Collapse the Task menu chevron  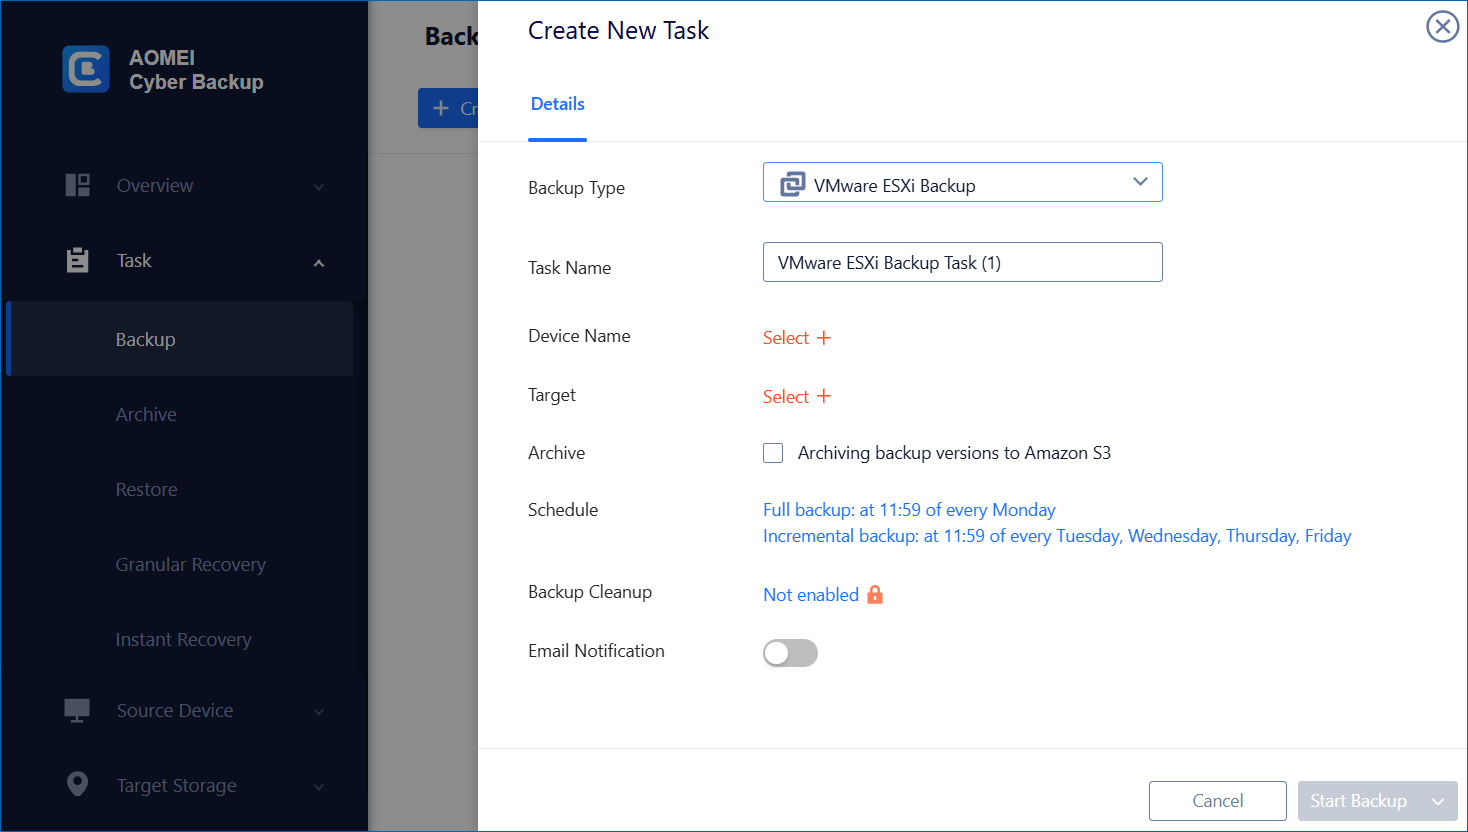[x=319, y=263]
